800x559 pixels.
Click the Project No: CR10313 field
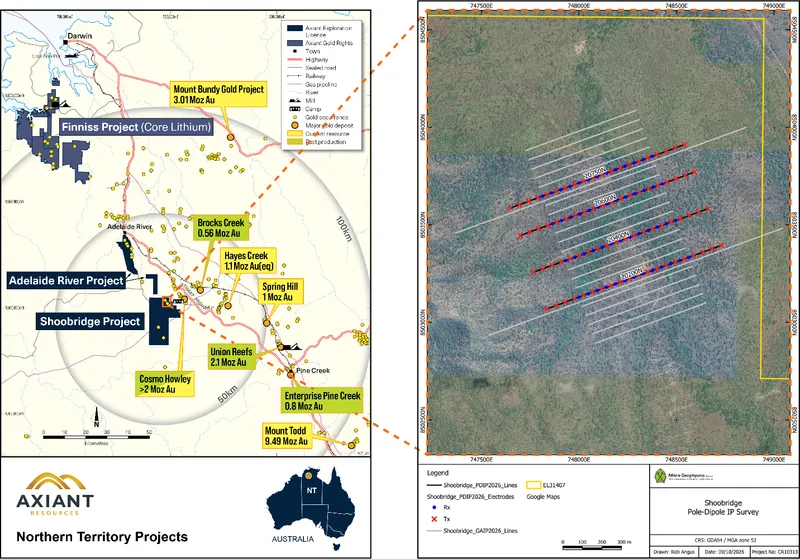click(774, 552)
